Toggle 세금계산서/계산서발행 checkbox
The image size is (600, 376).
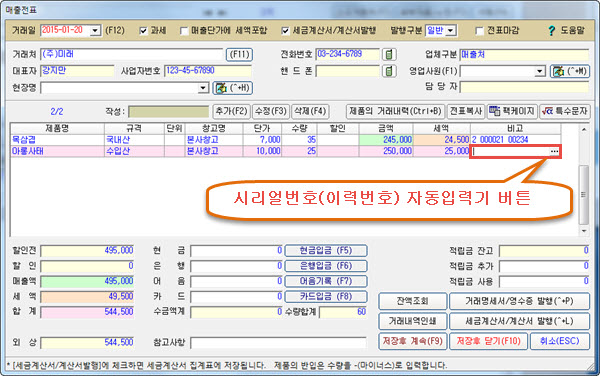point(285,31)
